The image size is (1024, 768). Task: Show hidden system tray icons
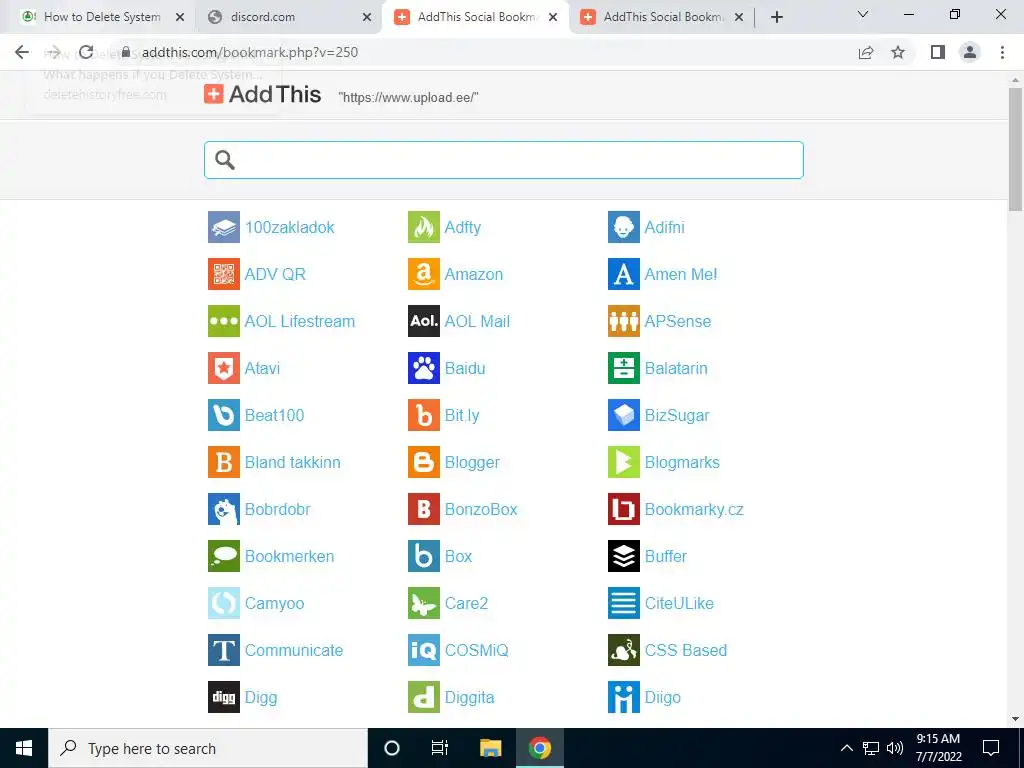(x=846, y=748)
